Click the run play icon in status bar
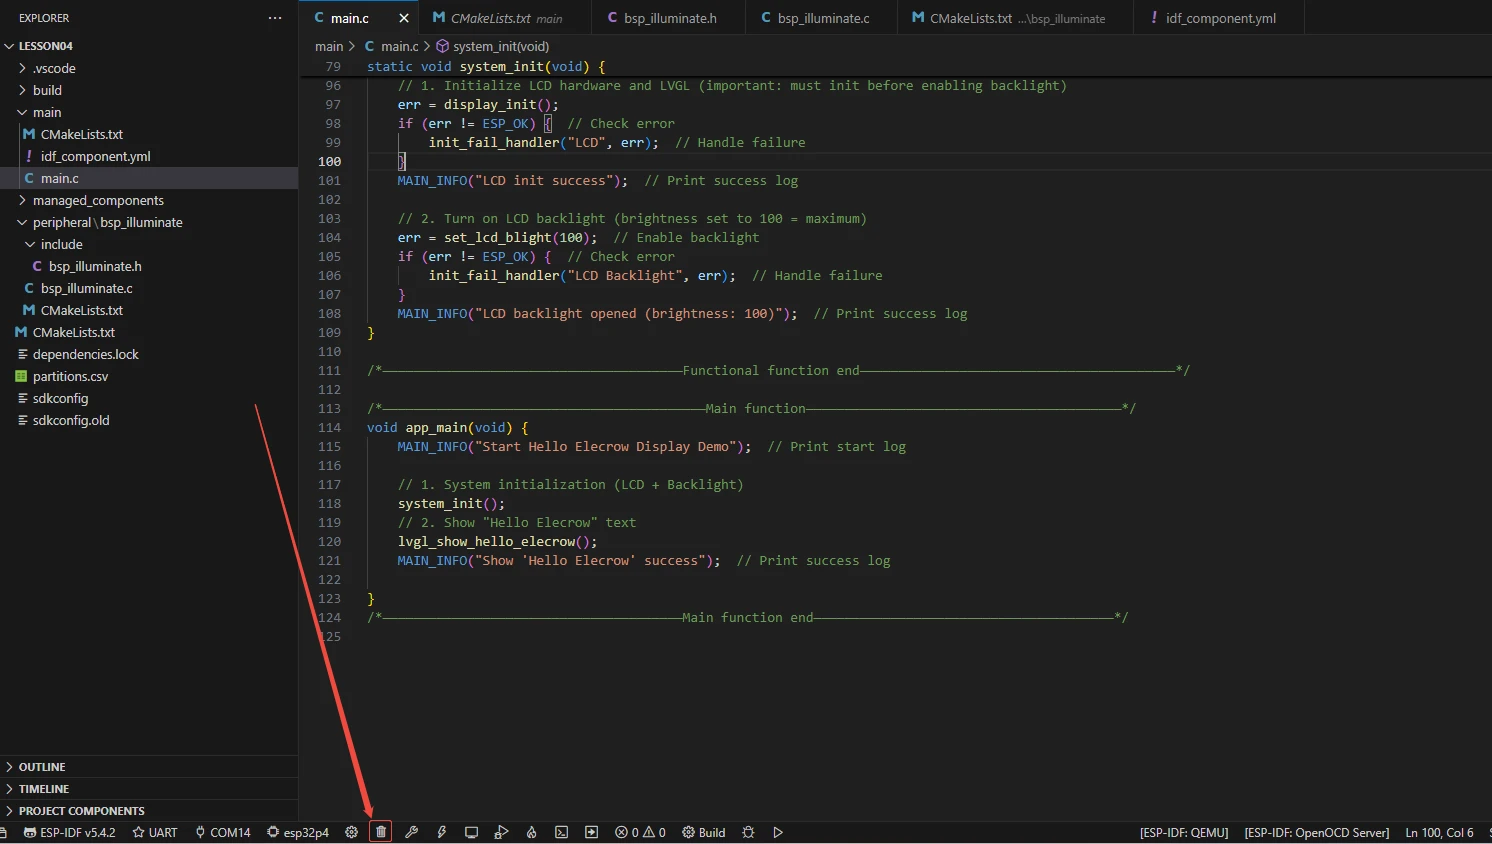The width and height of the screenshot is (1492, 844). click(x=778, y=832)
